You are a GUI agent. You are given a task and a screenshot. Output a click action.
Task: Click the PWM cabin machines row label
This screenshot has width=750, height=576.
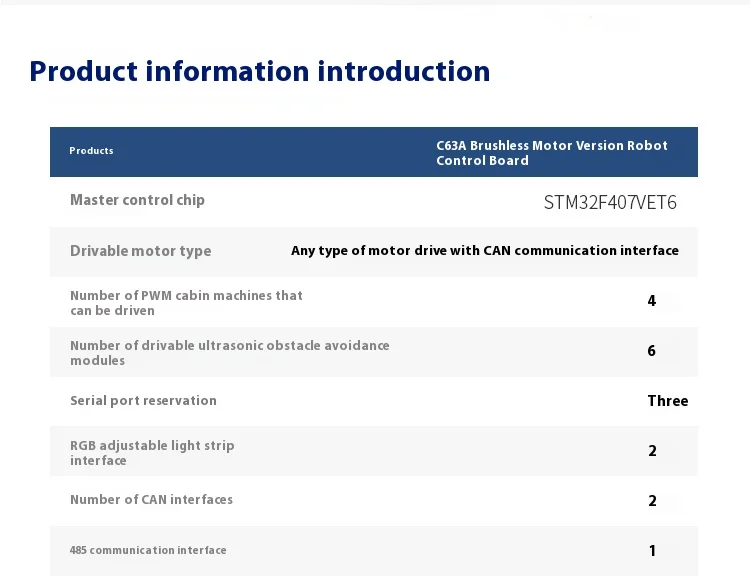click(186, 303)
